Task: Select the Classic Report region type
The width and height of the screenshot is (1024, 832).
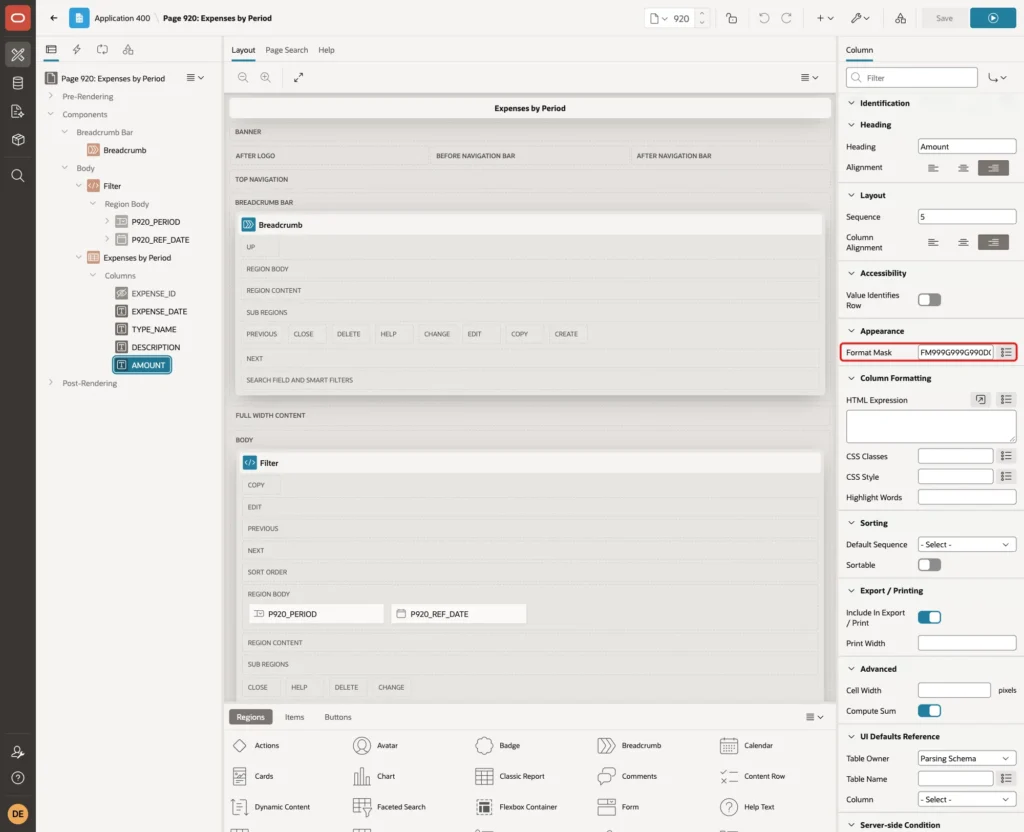Action: coord(510,776)
